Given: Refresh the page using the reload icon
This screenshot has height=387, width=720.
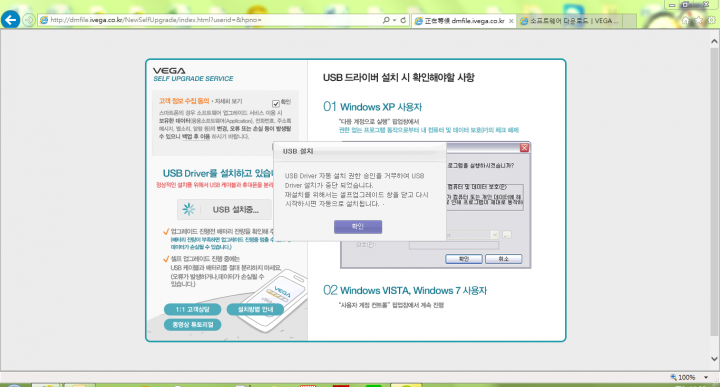Looking at the screenshot, I should (x=403, y=20).
